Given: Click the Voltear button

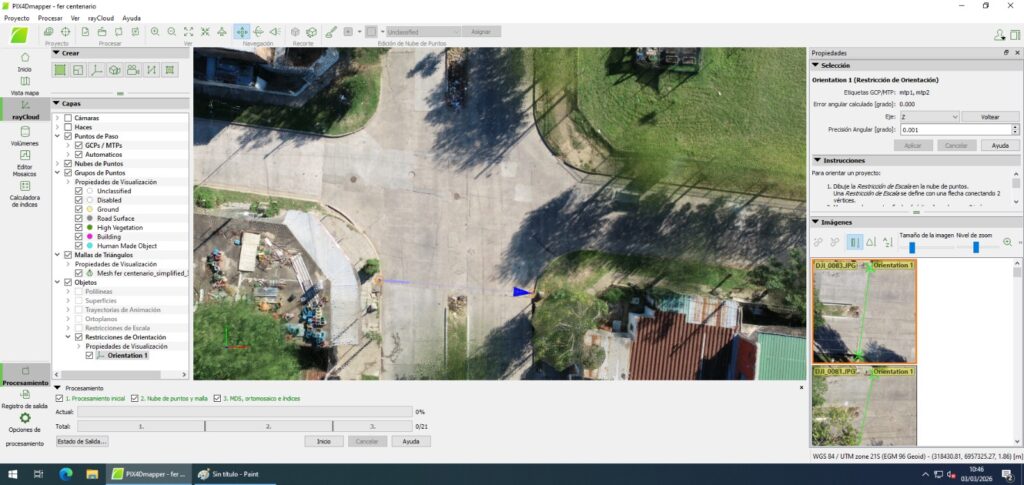Looking at the screenshot, I should tap(990, 117).
